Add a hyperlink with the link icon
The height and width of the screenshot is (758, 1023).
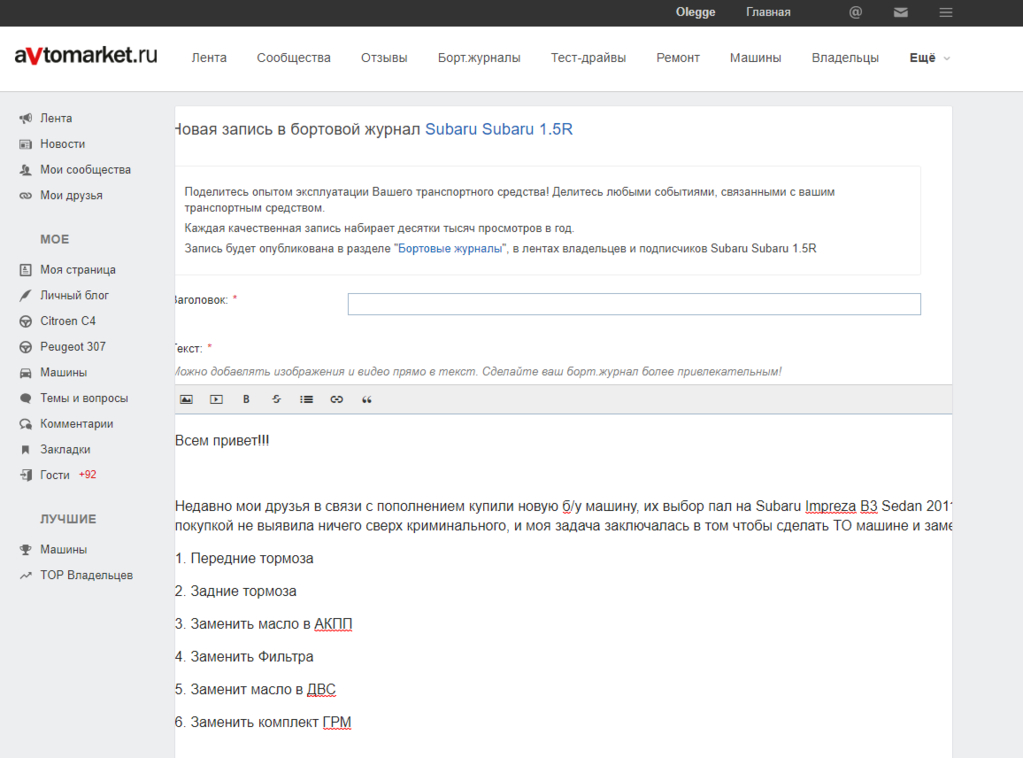pyautogui.click(x=337, y=399)
